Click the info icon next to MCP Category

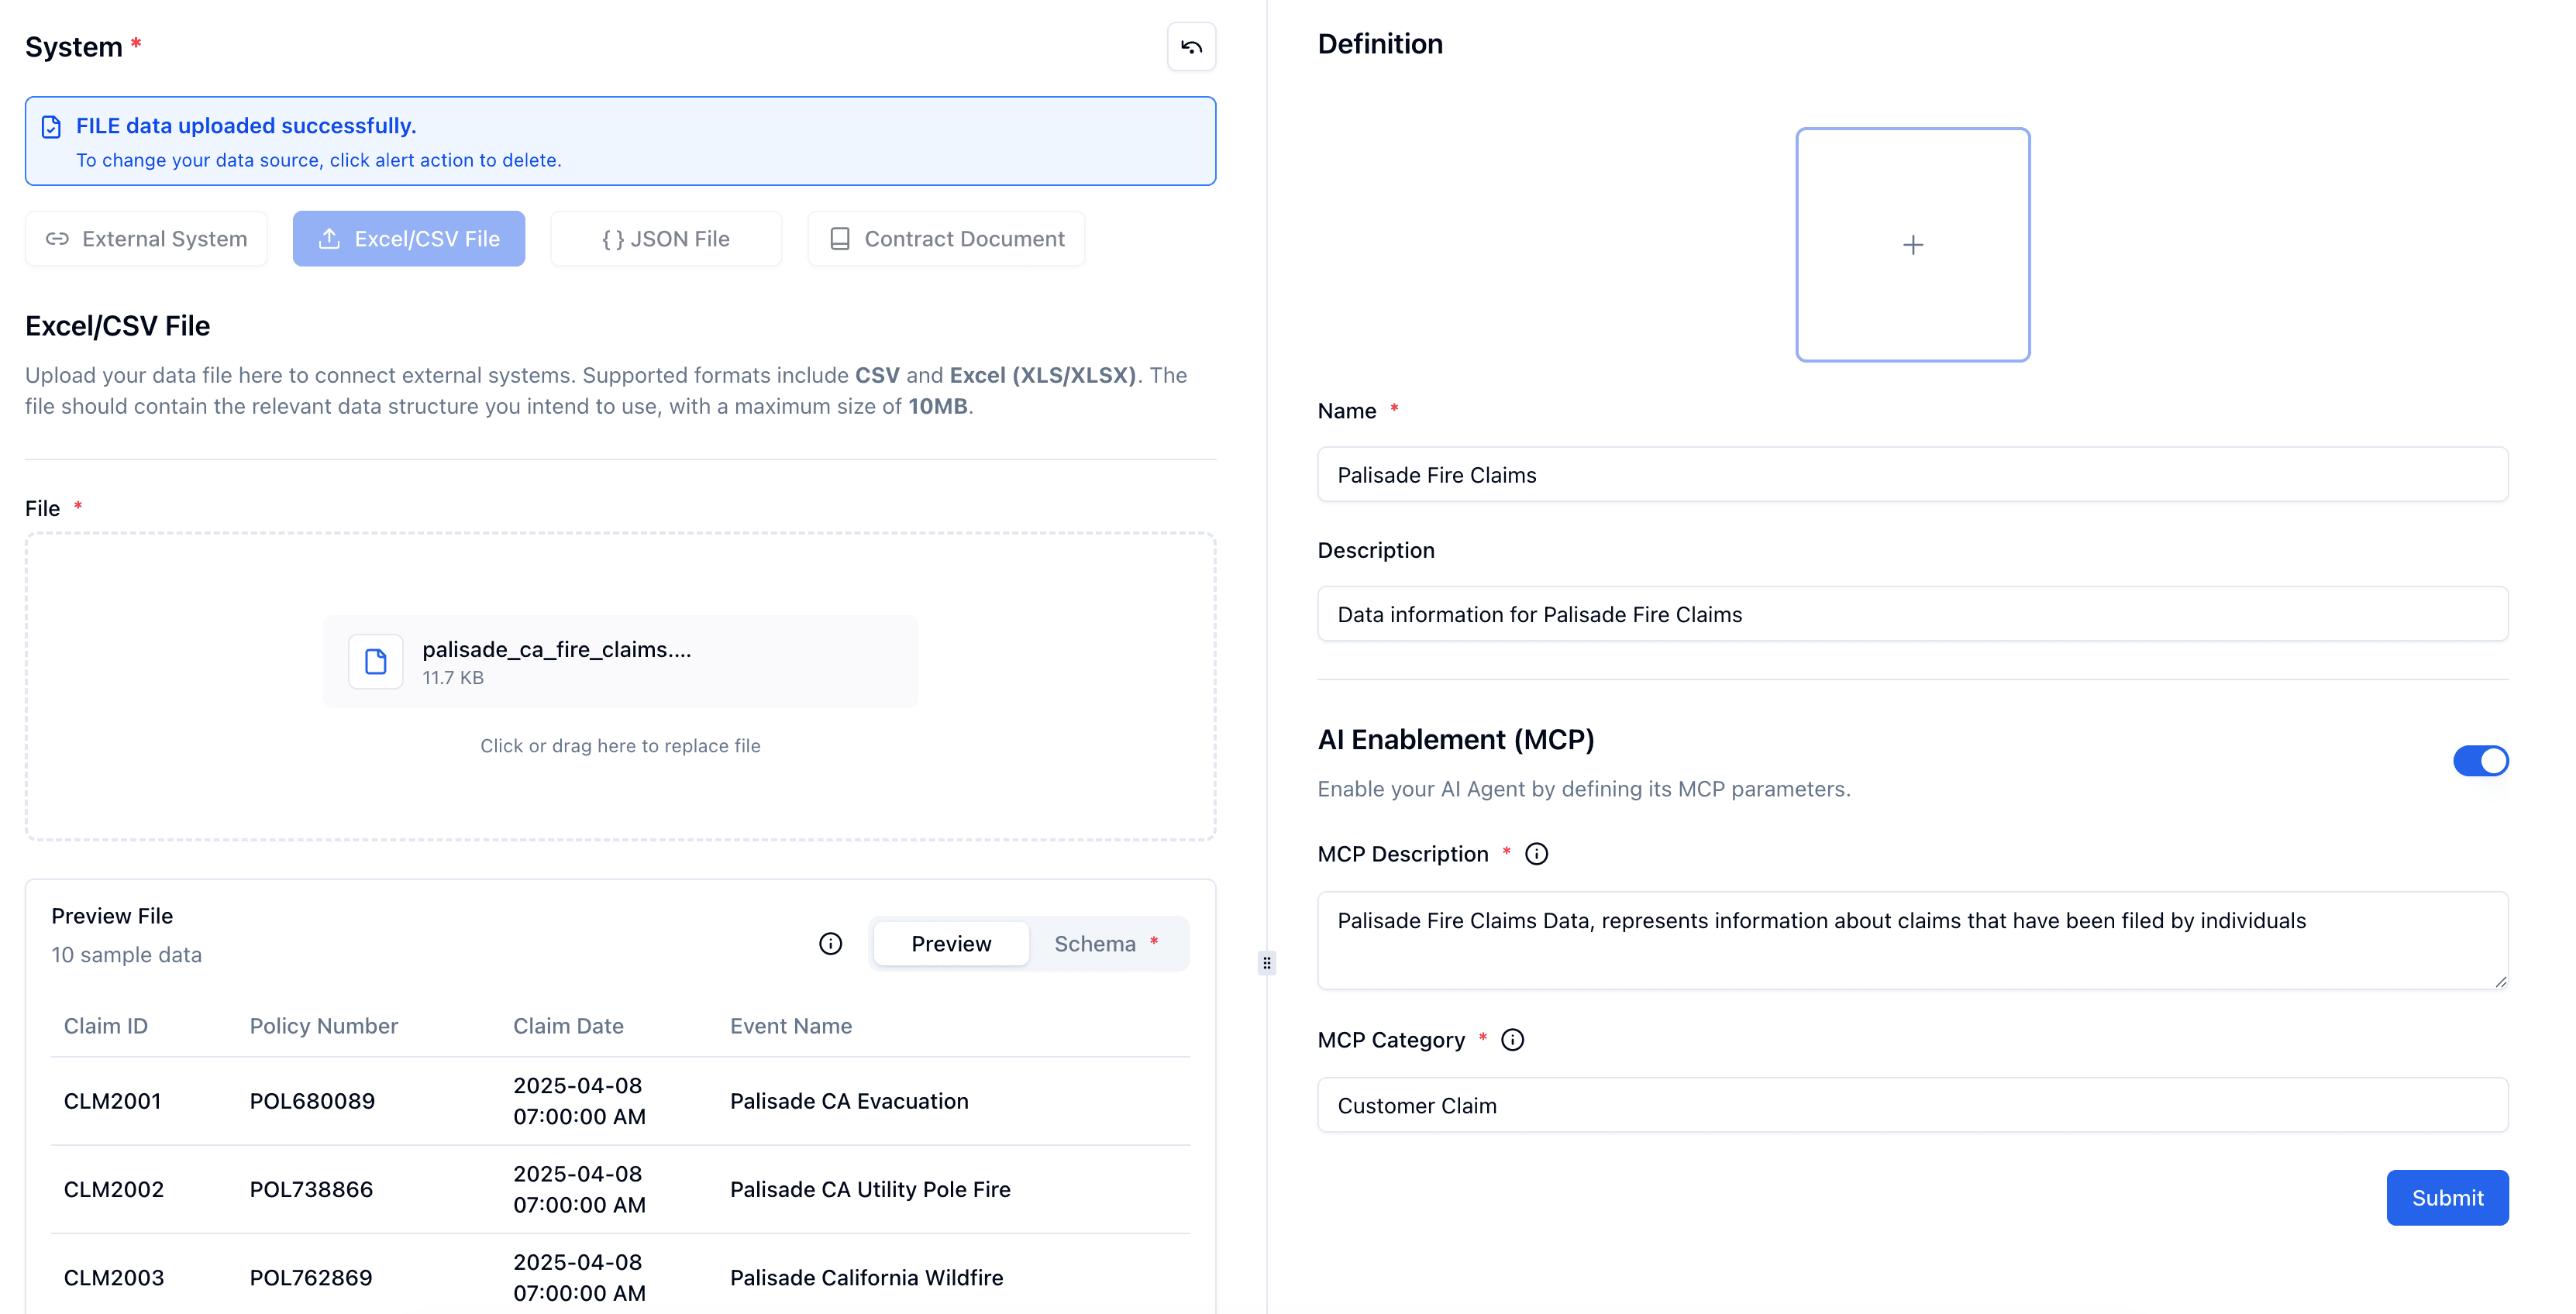point(1512,1040)
